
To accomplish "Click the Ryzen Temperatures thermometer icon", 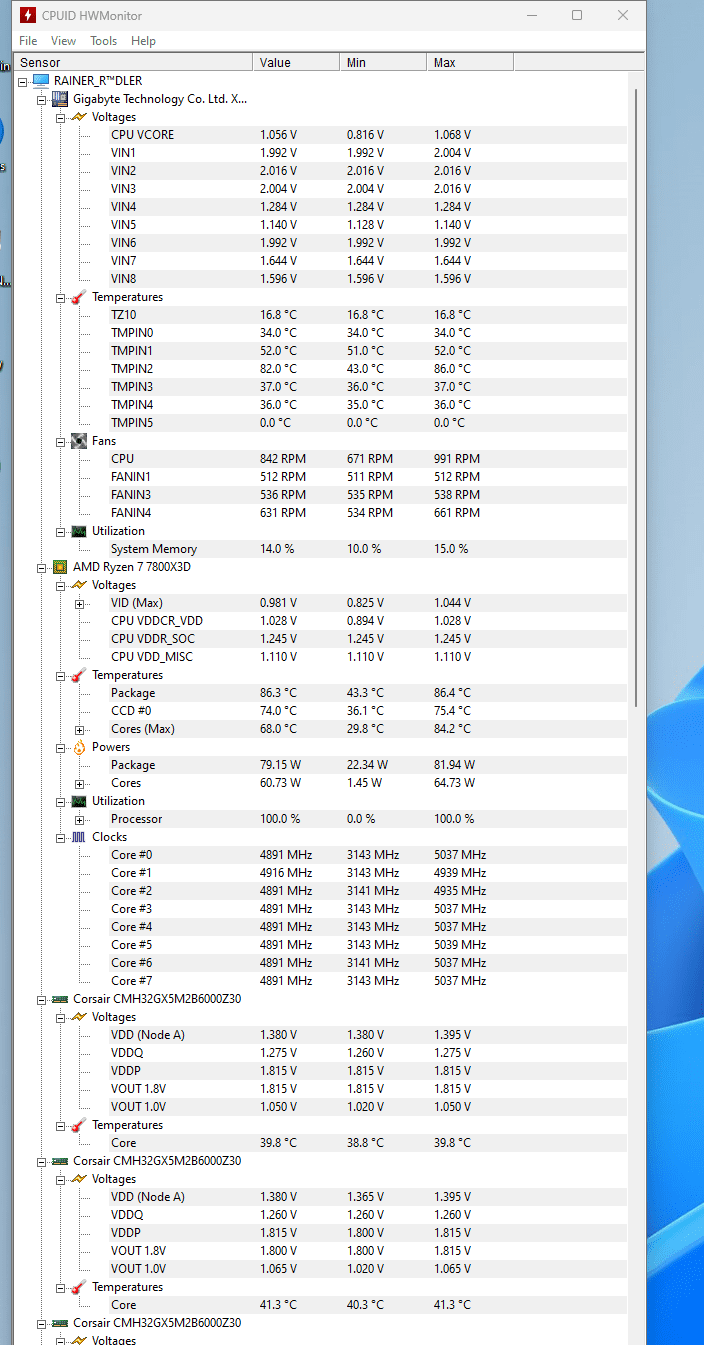I will point(78,675).
